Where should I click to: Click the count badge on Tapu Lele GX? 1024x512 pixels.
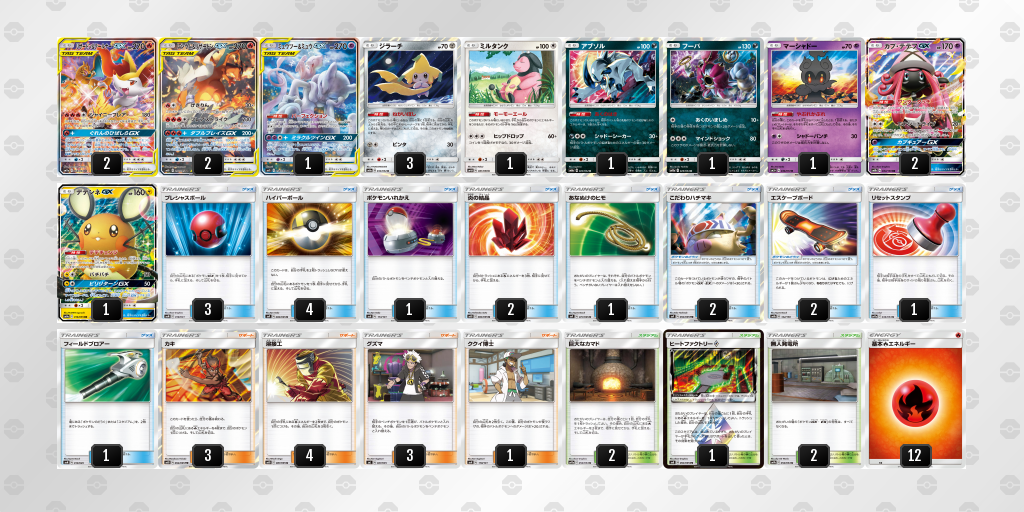point(914,163)
